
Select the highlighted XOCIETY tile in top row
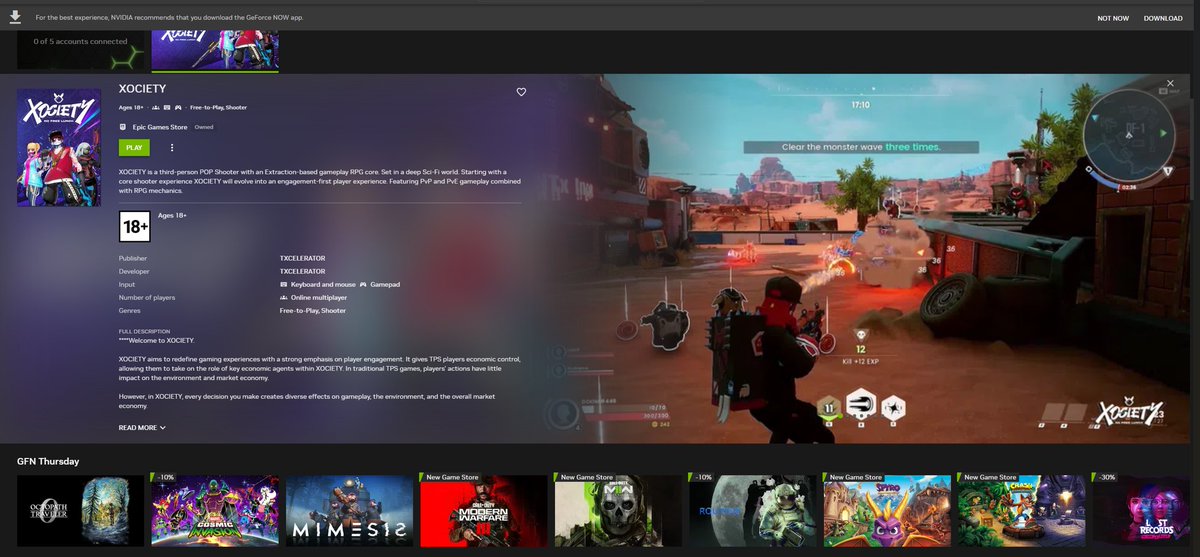(215, 50)
